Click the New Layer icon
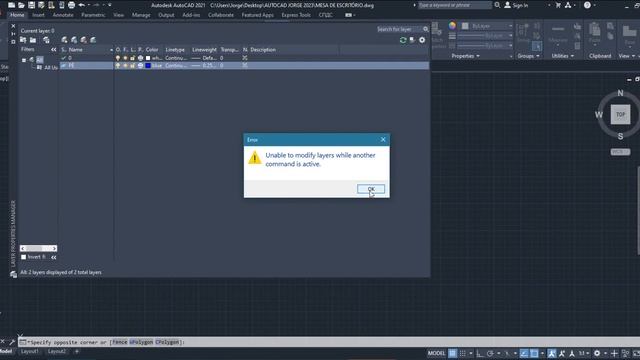 [64, 40]
